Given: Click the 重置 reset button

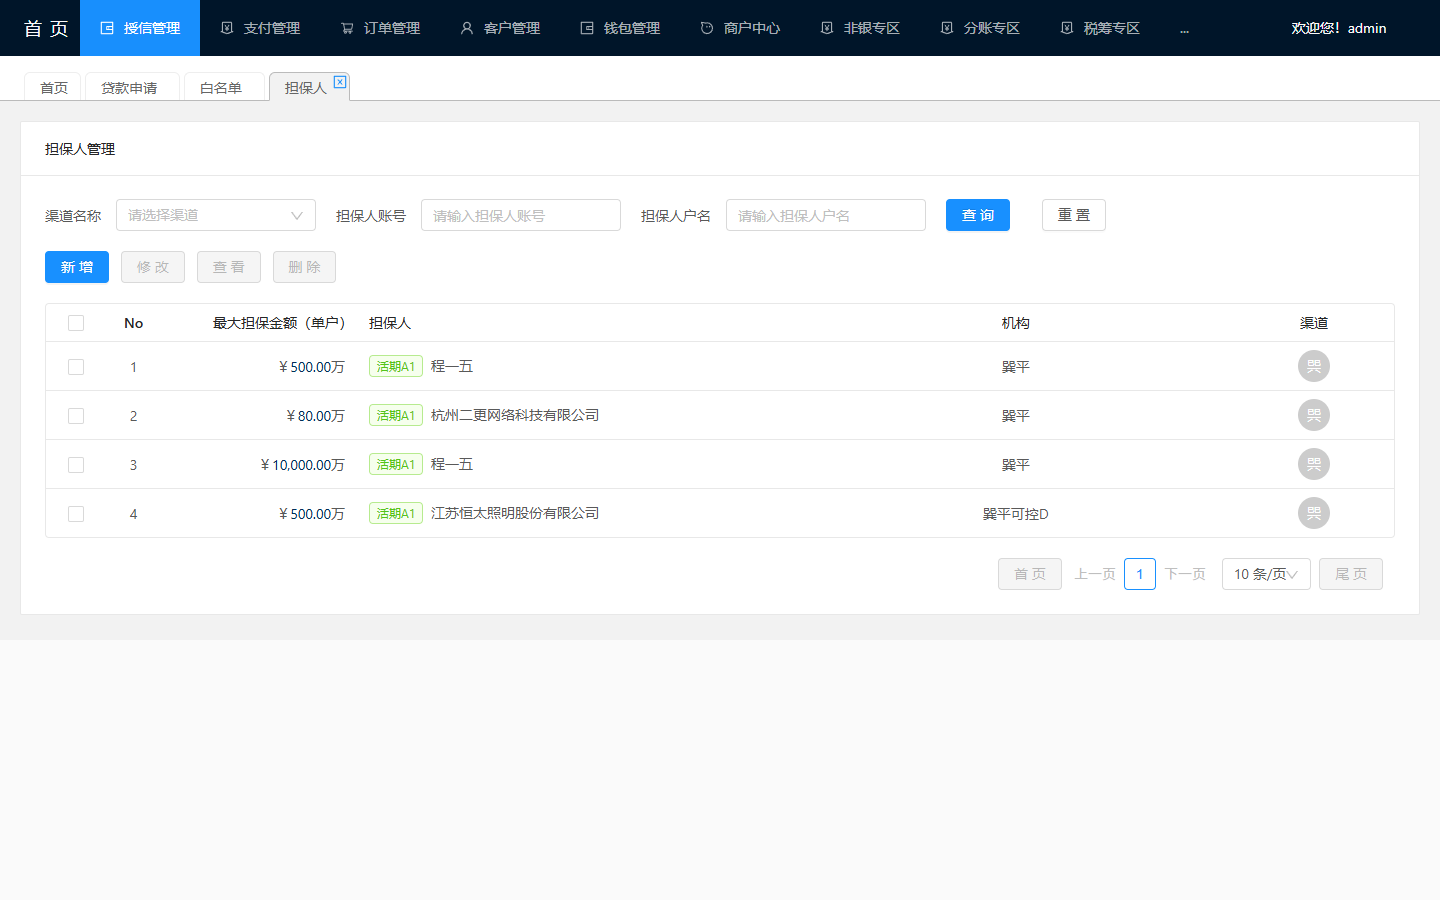Looking at the screenshot, I should [x=1074, y=215].
